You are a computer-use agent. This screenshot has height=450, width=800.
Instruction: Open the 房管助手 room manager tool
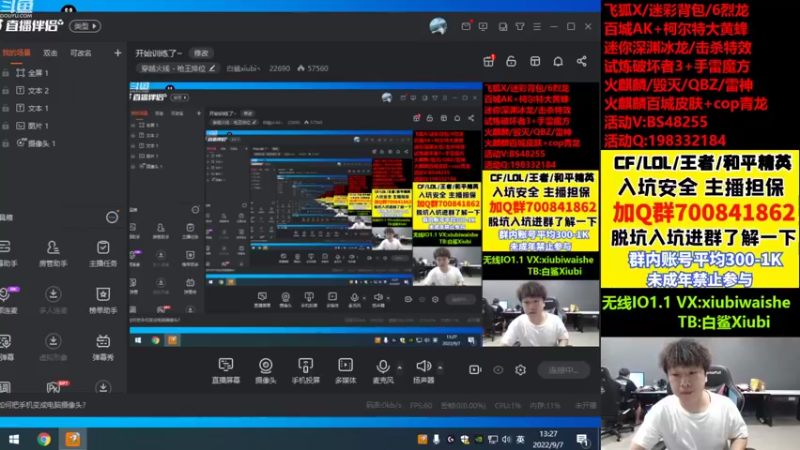[53, 254]
